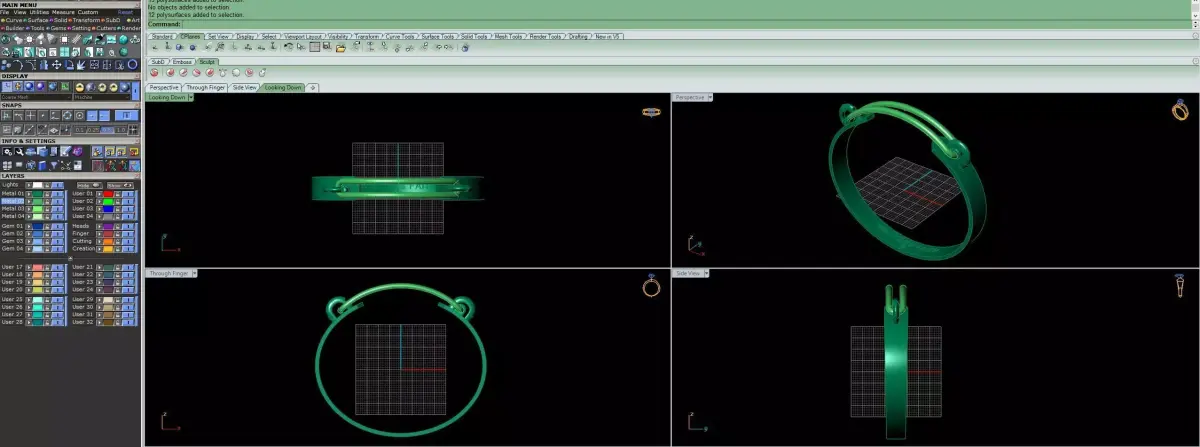Switch to the Emboss tab
The height and width of the screenshot is (447, 1200).
pos(182,62)
